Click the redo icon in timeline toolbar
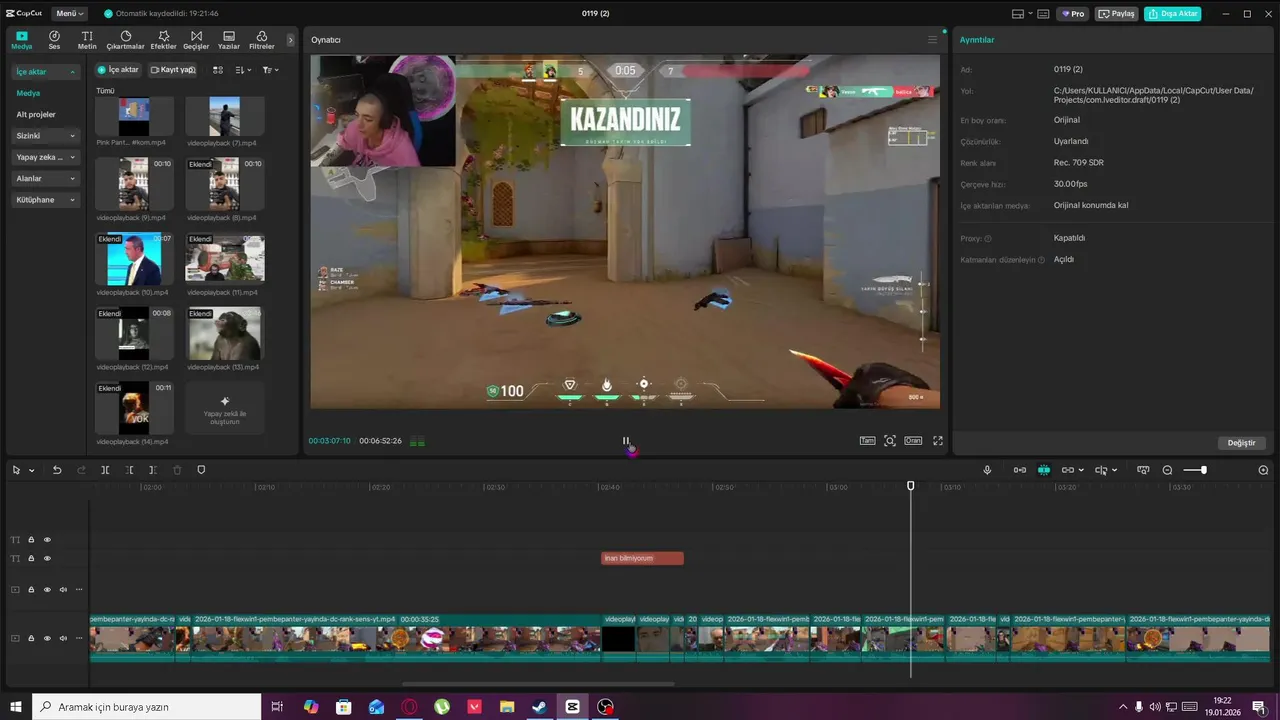 [x=81, y=470]
